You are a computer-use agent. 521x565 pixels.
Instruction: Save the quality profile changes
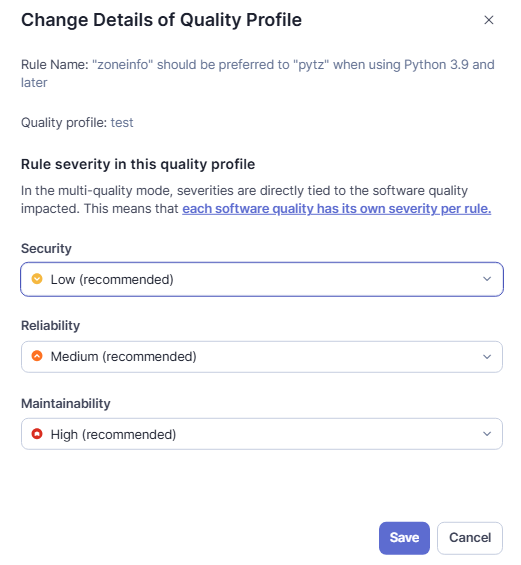point(404,538)
